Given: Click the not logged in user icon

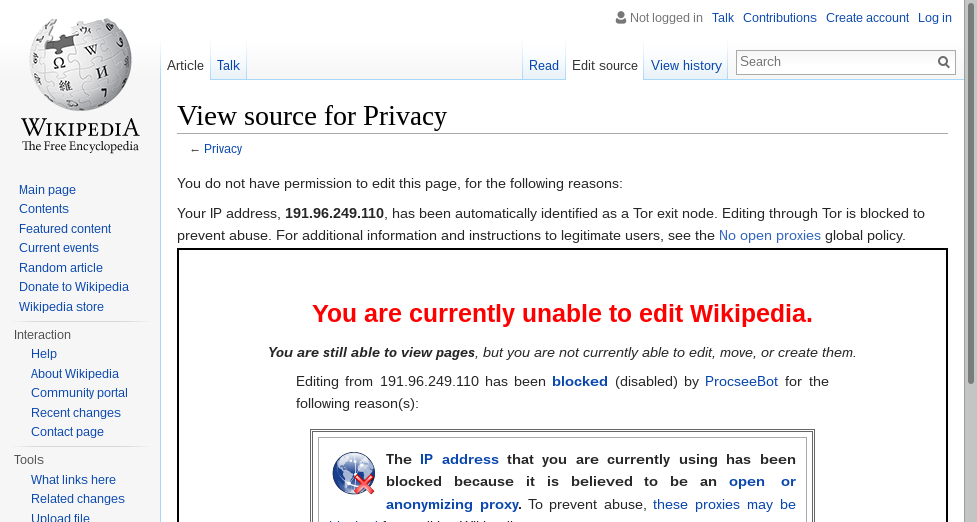Looking at the screenshot, I should [621, 17].
